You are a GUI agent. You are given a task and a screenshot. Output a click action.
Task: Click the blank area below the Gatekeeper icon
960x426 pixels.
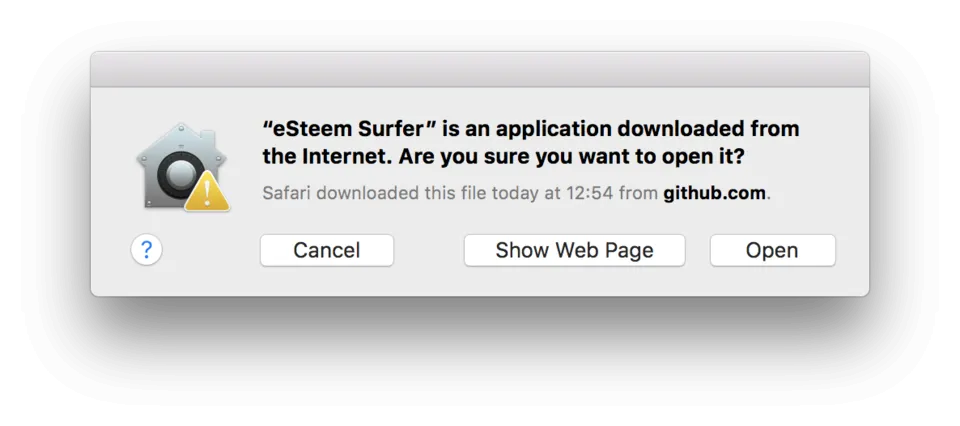(182, 223)
